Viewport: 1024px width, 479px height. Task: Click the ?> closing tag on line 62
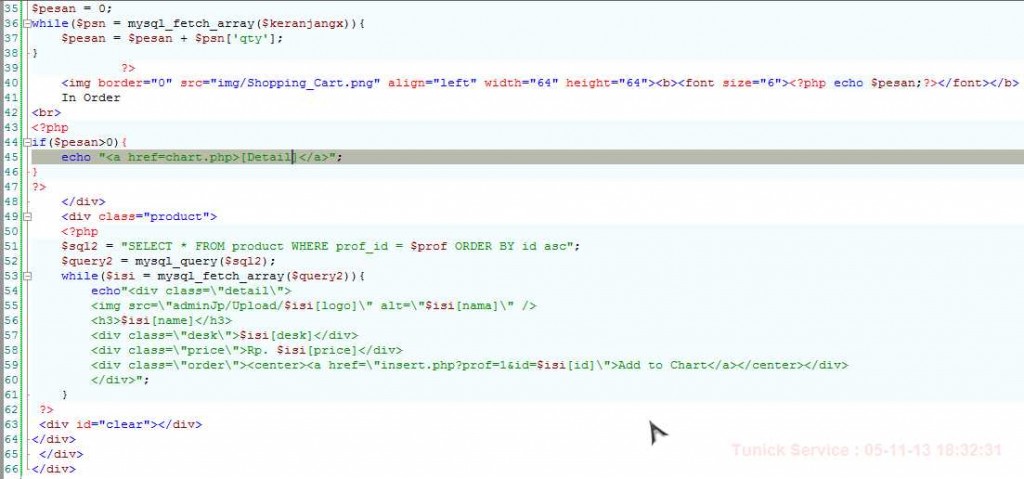point(46,410)
